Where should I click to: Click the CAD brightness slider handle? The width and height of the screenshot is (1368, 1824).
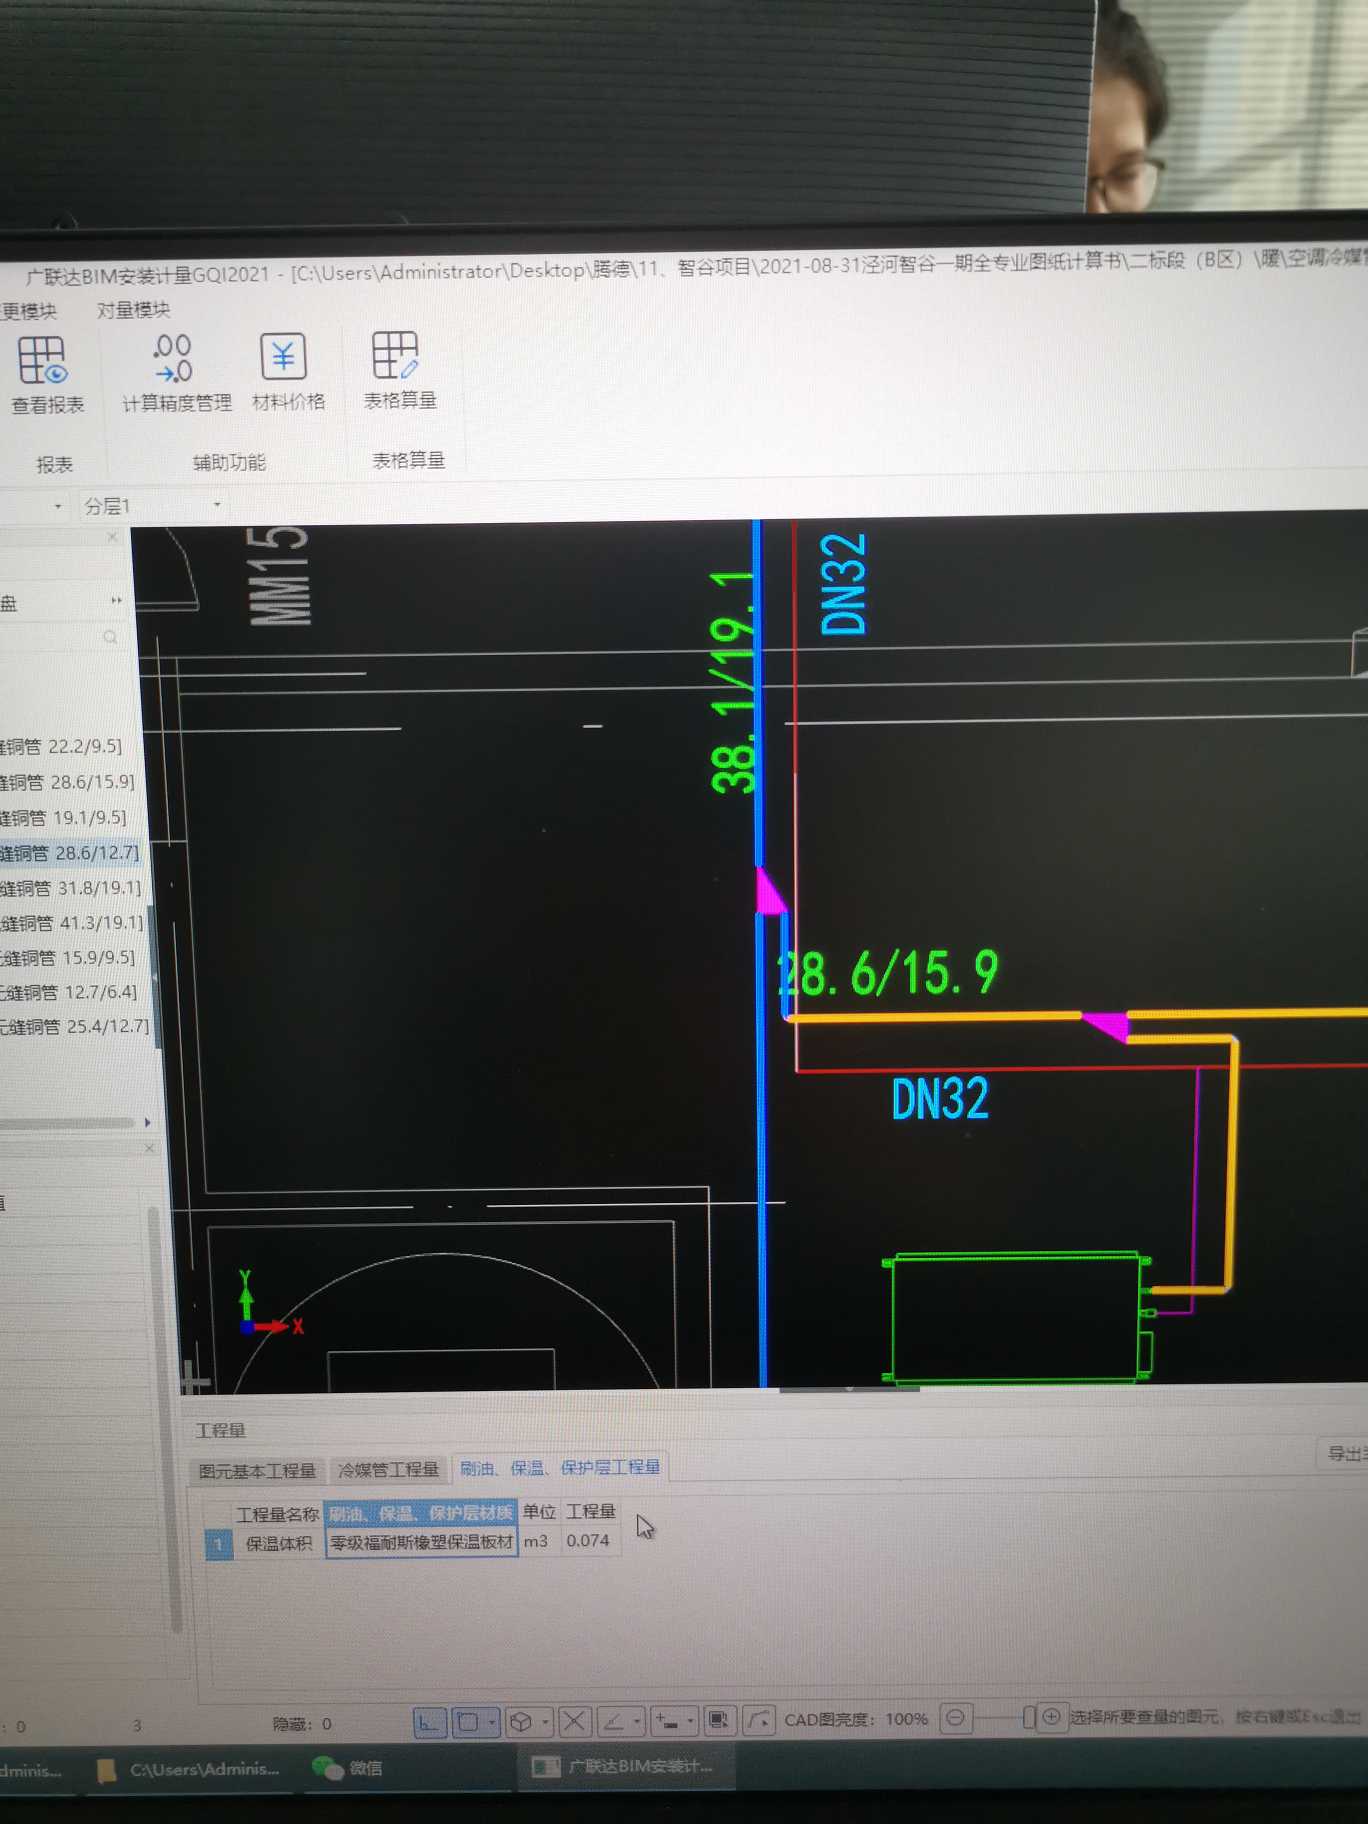pos(1028,1718)
